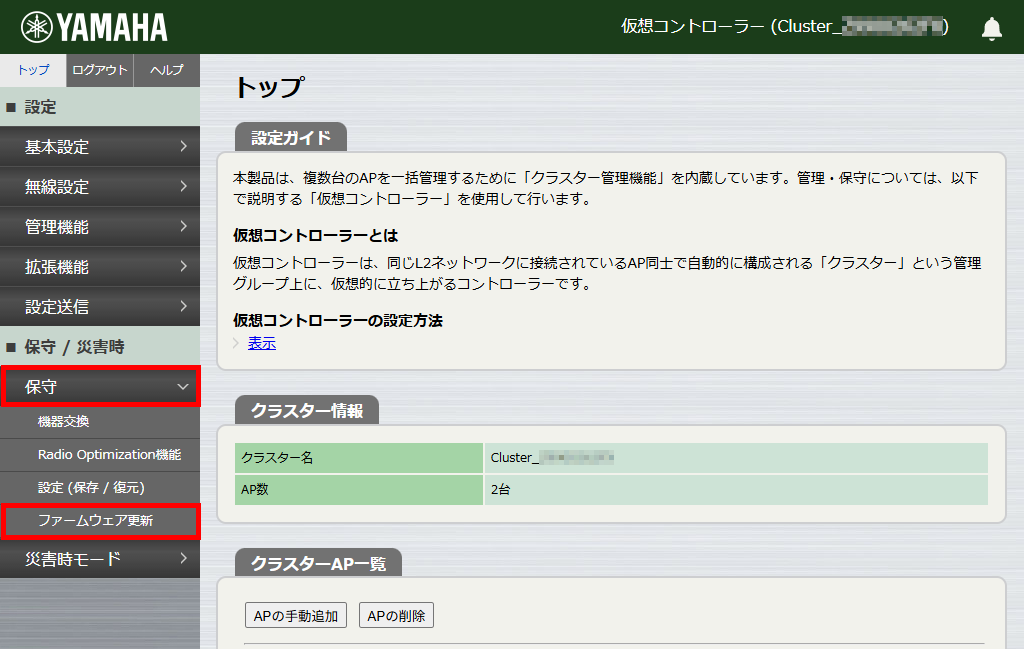Expand the 拡張機能 menu

(100, 266)
